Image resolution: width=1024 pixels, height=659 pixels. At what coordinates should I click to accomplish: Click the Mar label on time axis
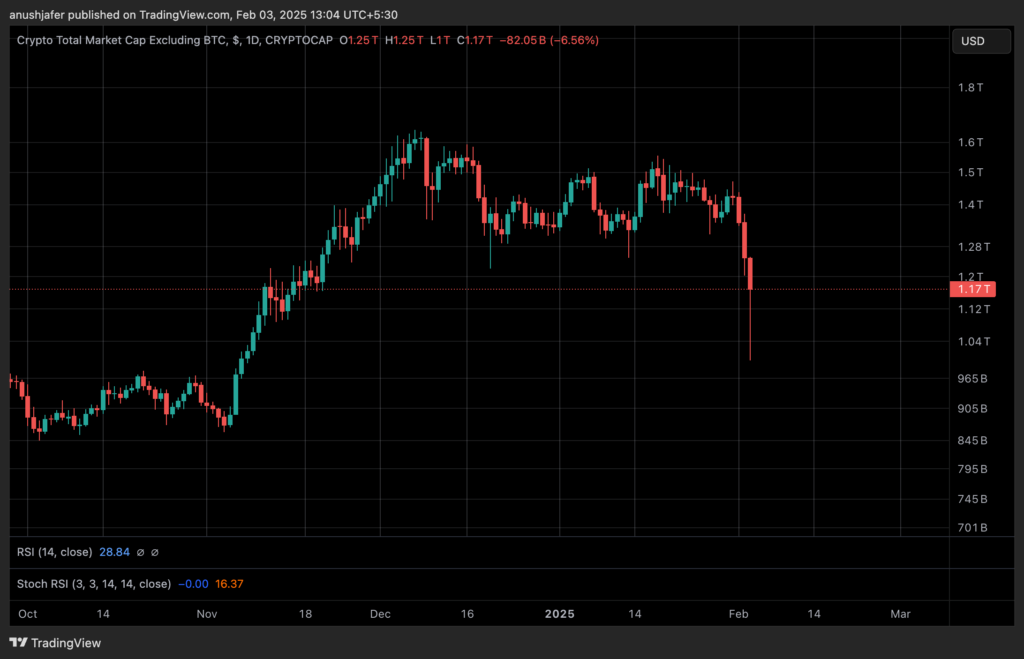coord(900,613)
